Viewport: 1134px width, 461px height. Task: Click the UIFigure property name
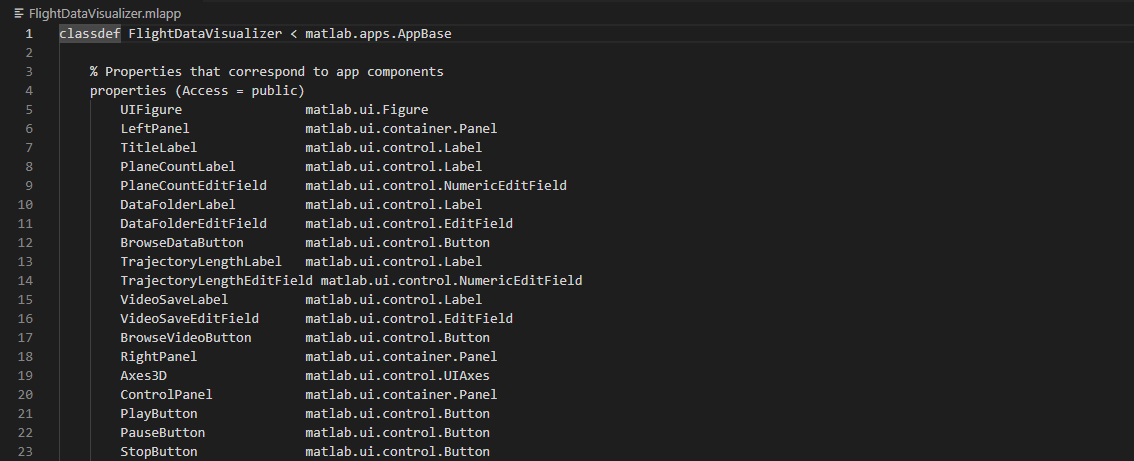coord(151,109)
